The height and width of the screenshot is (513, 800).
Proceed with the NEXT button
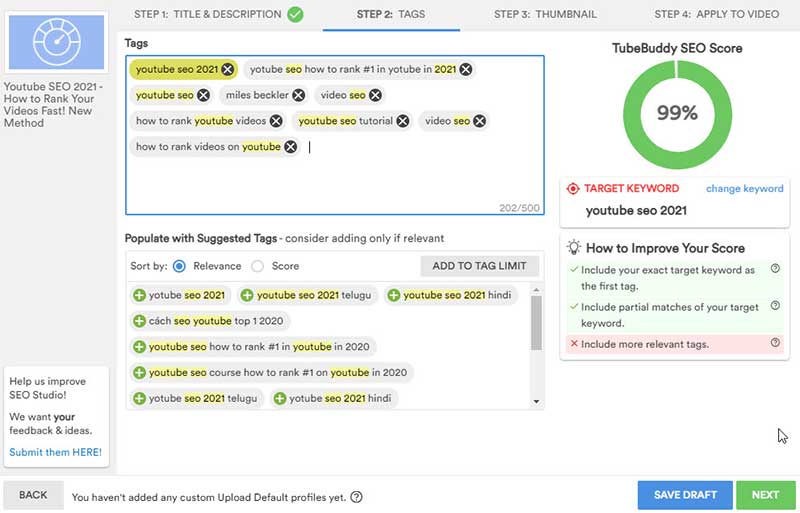tap(765, 495)
